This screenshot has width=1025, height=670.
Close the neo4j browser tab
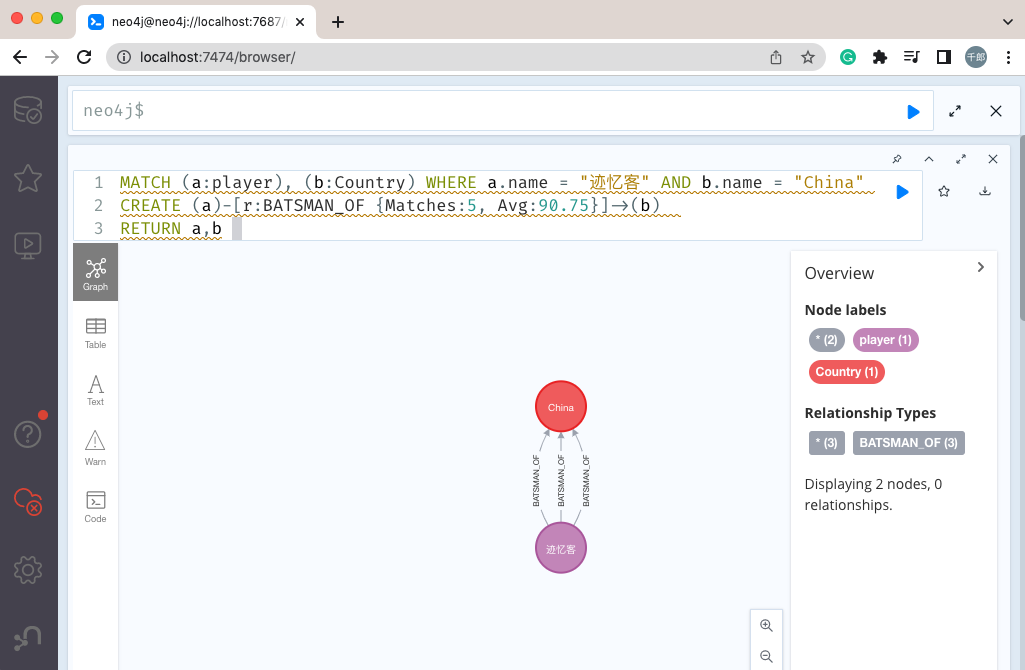pyautogui.click(x=300, y=22)
